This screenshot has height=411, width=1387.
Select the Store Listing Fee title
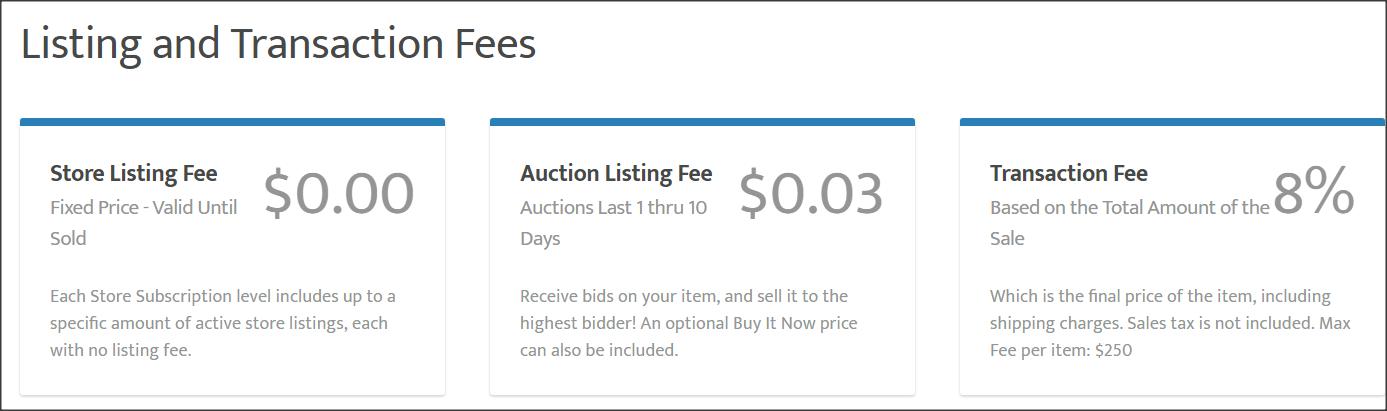[x=133, y=173]
